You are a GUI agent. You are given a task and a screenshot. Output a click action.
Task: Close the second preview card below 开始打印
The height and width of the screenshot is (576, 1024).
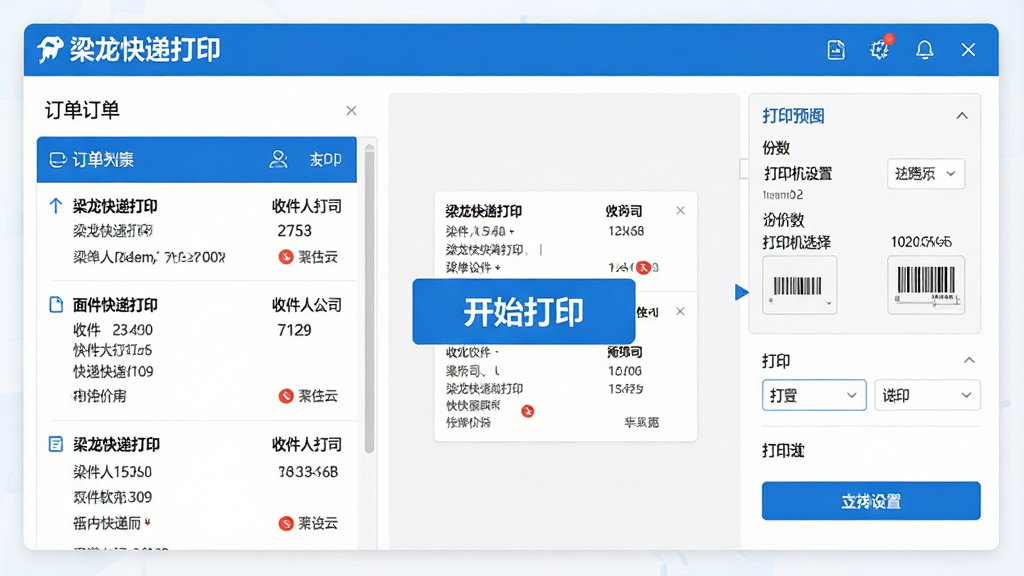pos(680,312)
